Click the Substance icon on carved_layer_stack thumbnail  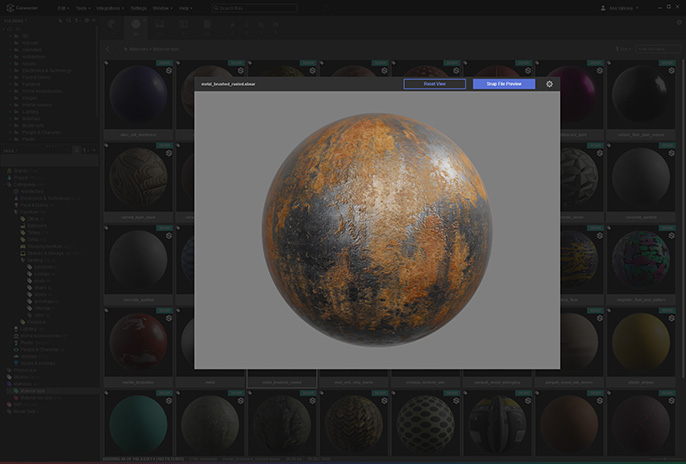169,153
